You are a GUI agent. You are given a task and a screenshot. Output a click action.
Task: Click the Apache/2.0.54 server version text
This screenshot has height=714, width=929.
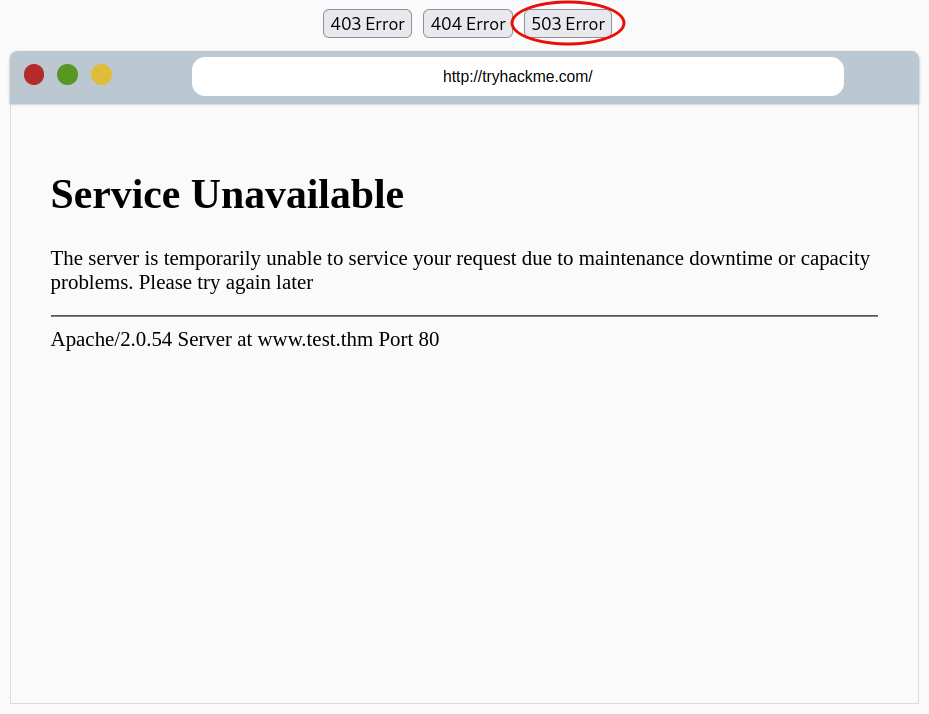113,339
